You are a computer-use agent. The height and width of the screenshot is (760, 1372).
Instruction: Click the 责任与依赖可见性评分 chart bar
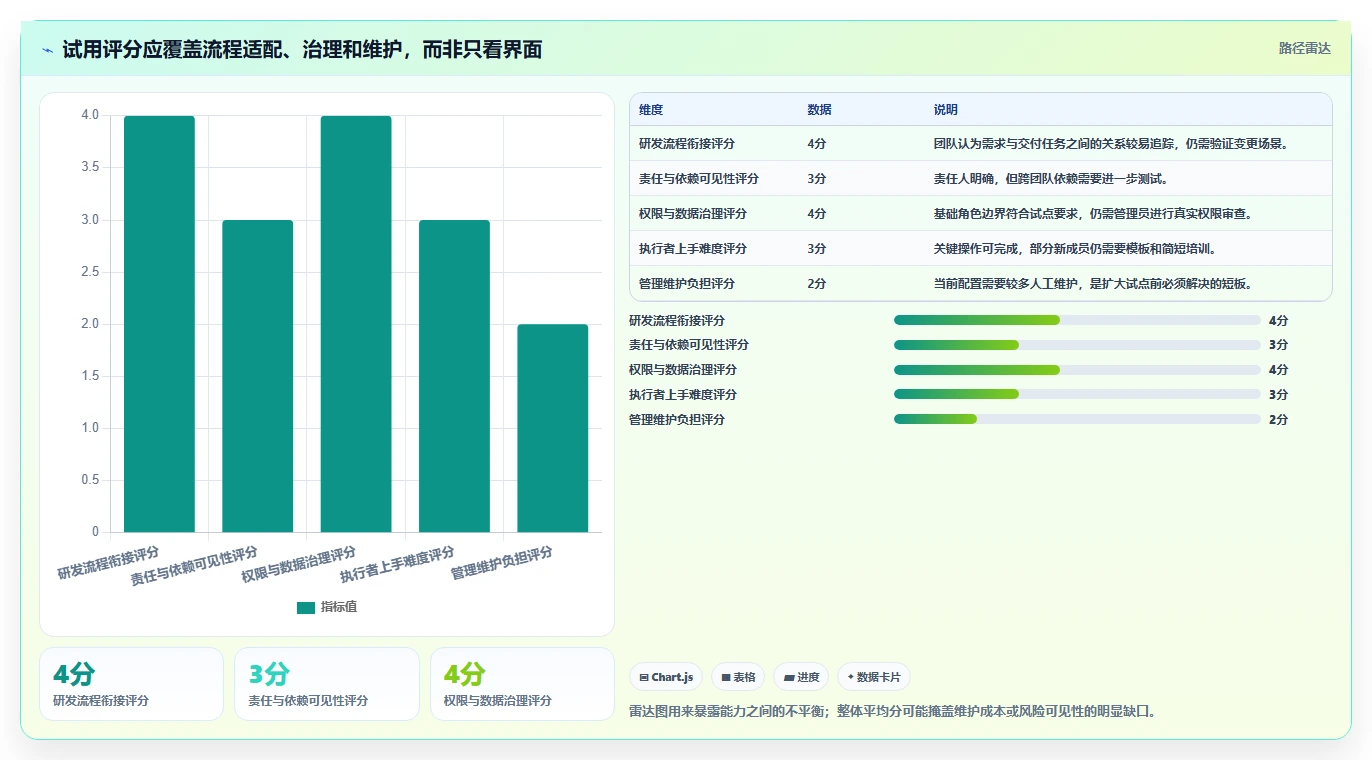point(258,376)
